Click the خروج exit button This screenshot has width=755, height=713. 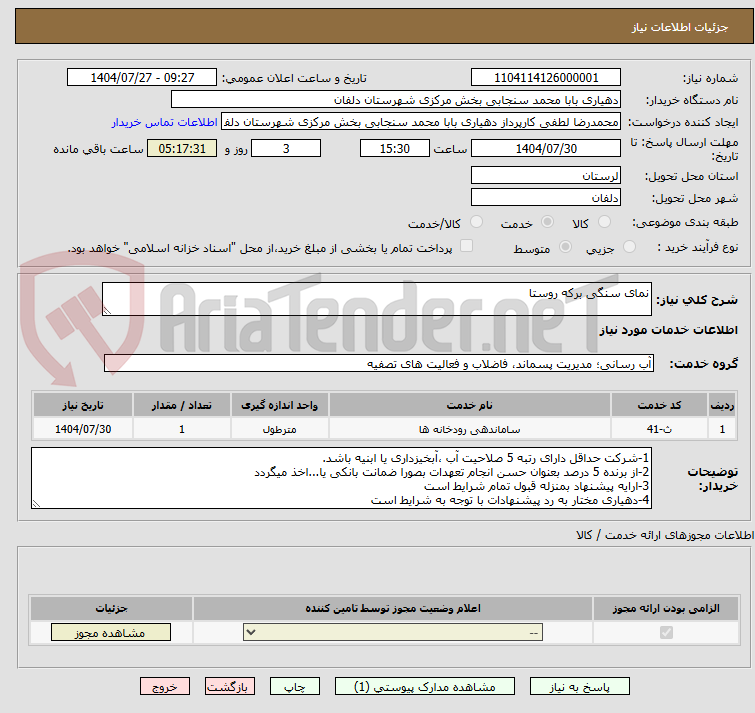pos(165,687)
